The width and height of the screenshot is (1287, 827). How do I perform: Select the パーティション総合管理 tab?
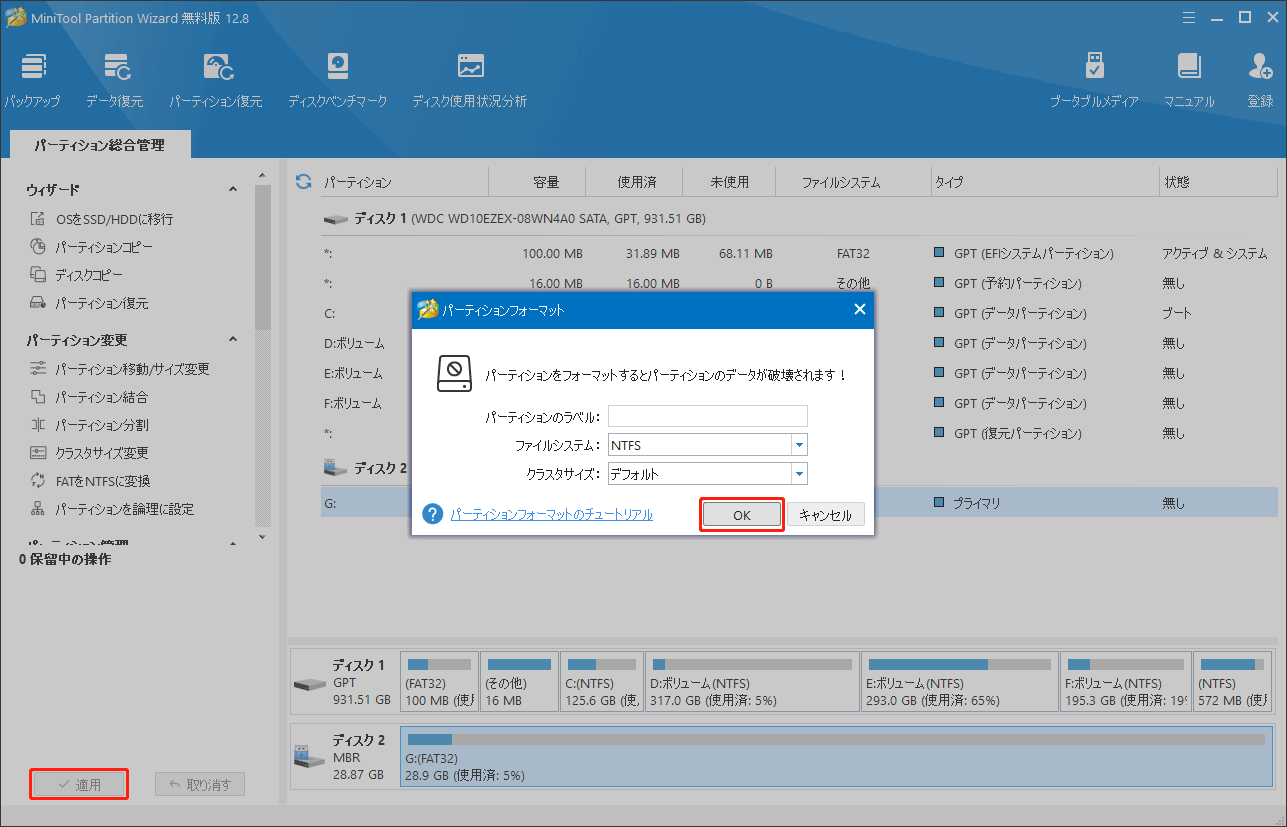99,145
